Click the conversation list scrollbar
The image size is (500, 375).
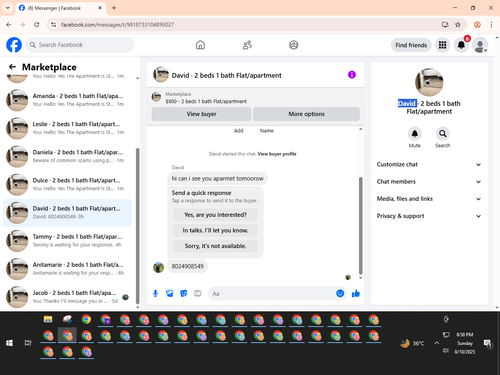[x=138, y=227]
